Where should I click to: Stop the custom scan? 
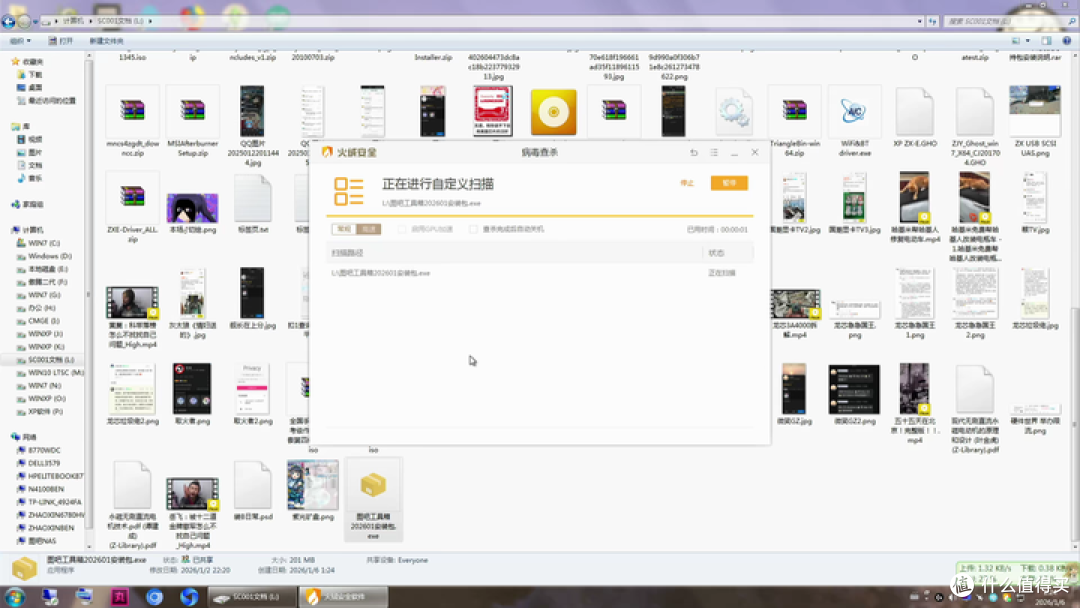point(687,183)
